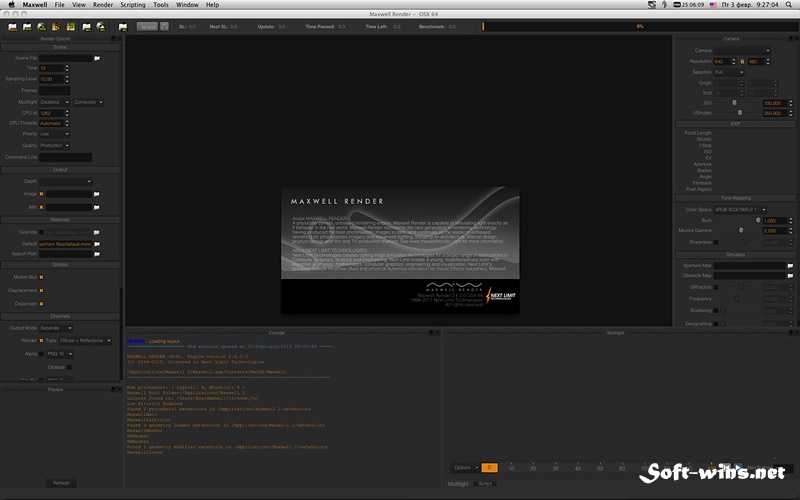Toggle Motion Blur
Image resolution: width=800 pixels, height=500 pixels.
pyautogui.click(x=41, y=278)
